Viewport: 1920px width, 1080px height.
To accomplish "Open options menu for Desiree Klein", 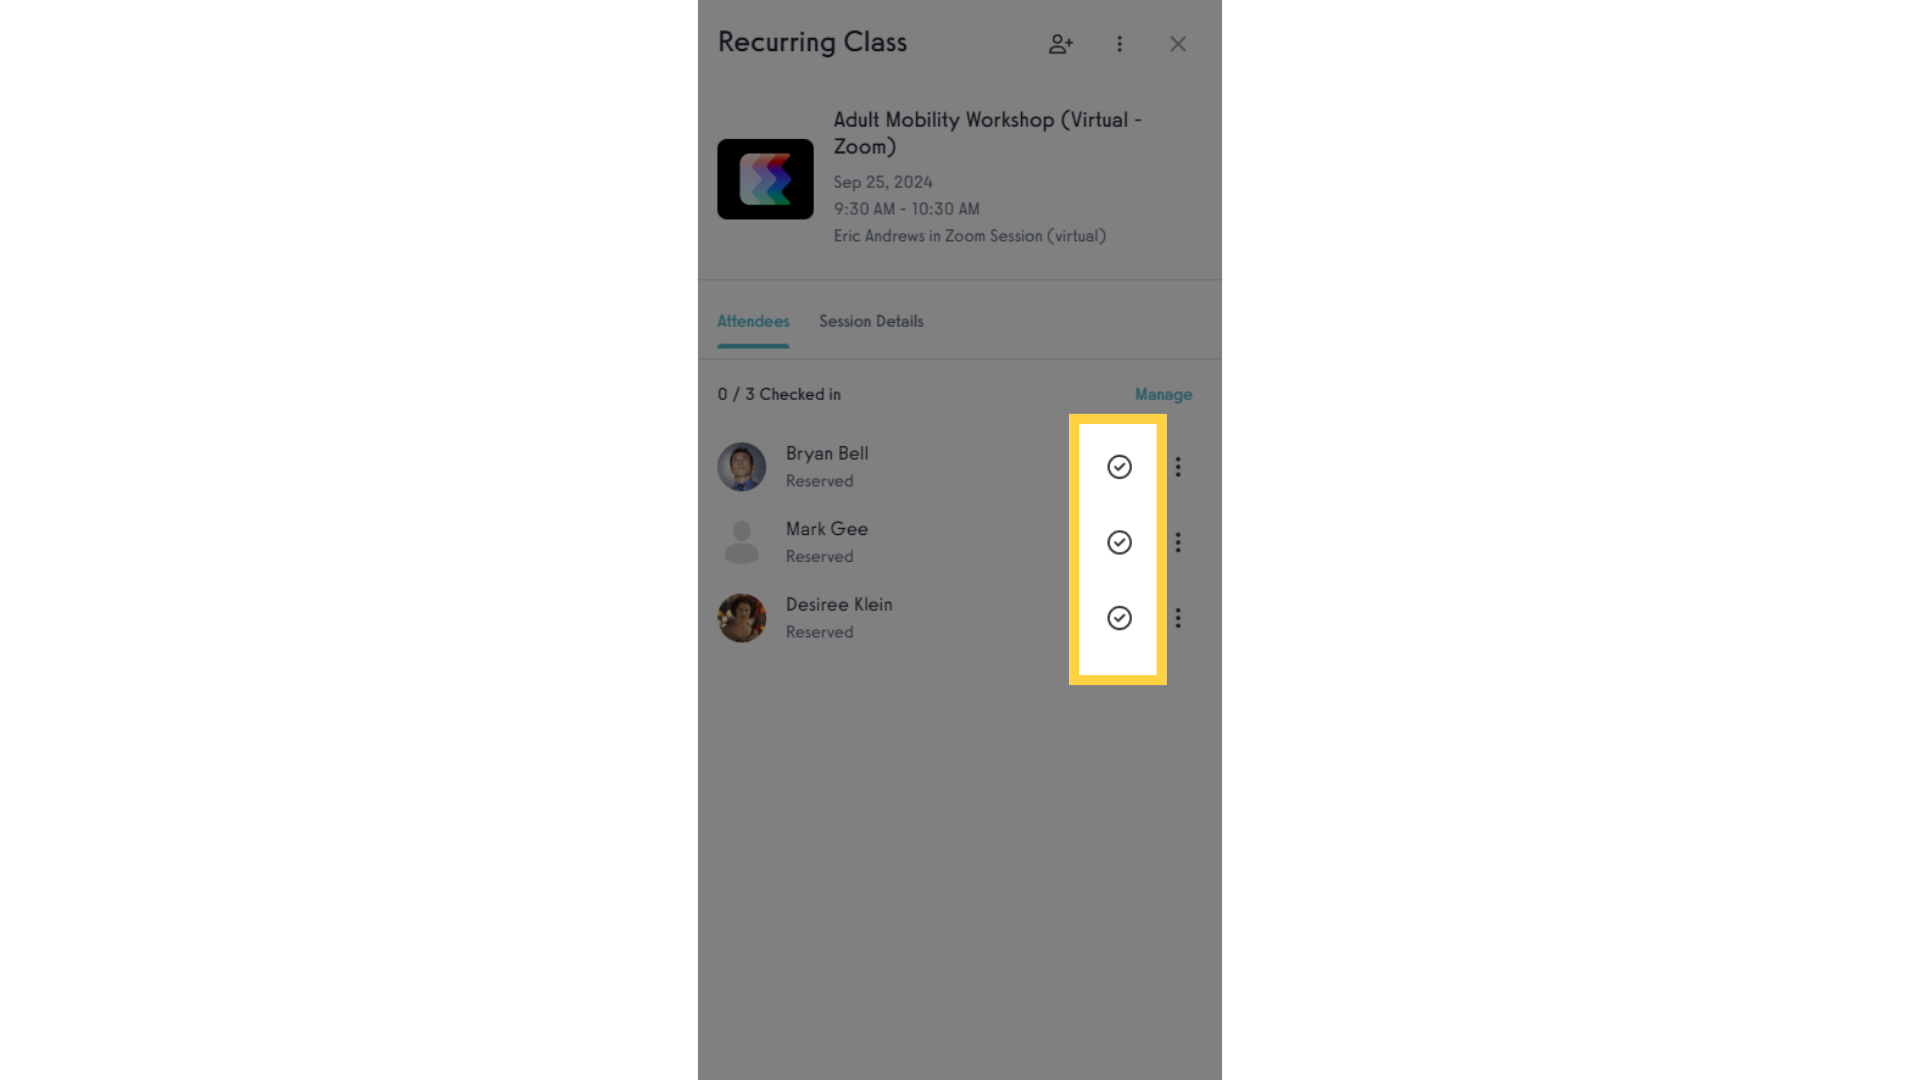I will click(x=1178, y=617).
